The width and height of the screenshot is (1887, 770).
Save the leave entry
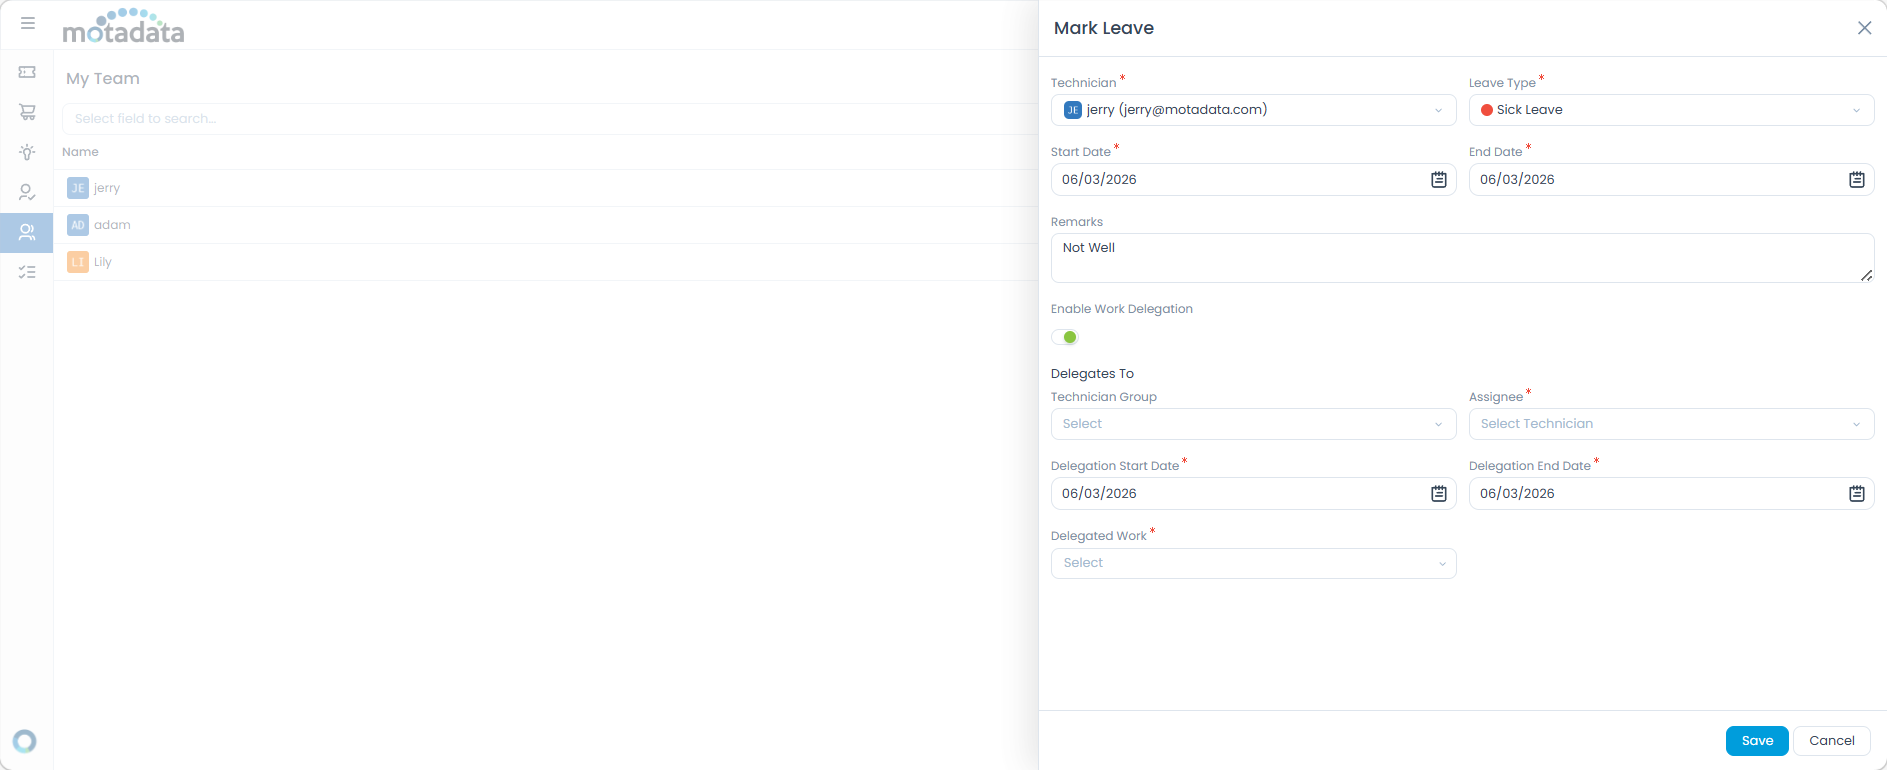coord(1756,741)
